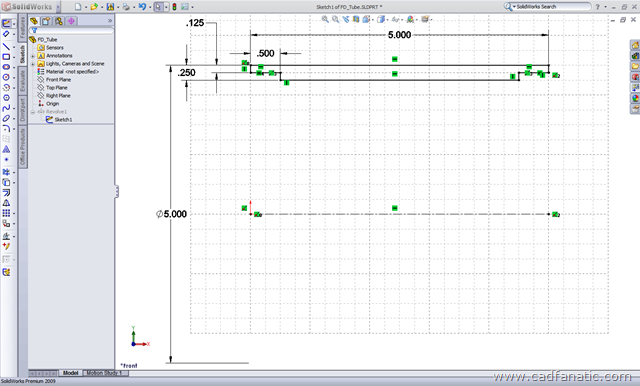The height and width of the screenshot is (386, 640).
Task: Use the Zoom to Fit icon
Action: point(325,19)
